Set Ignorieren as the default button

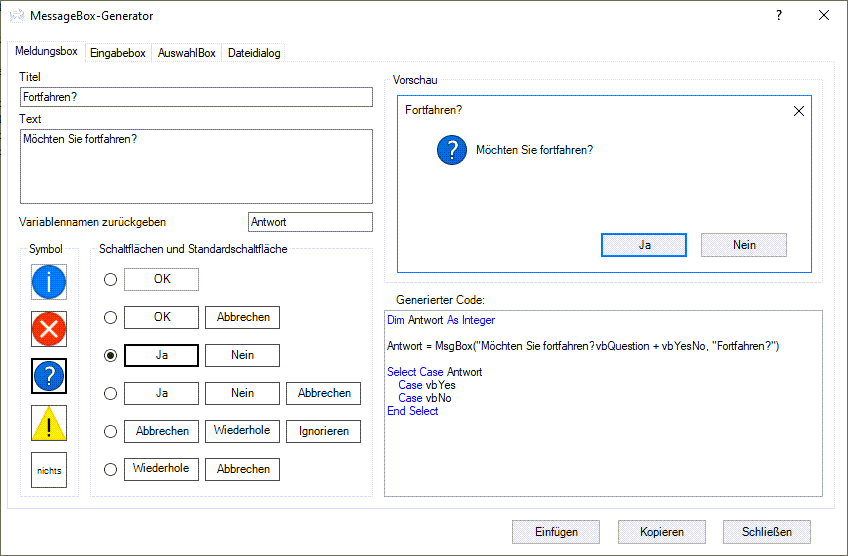(x=323, y=431)
